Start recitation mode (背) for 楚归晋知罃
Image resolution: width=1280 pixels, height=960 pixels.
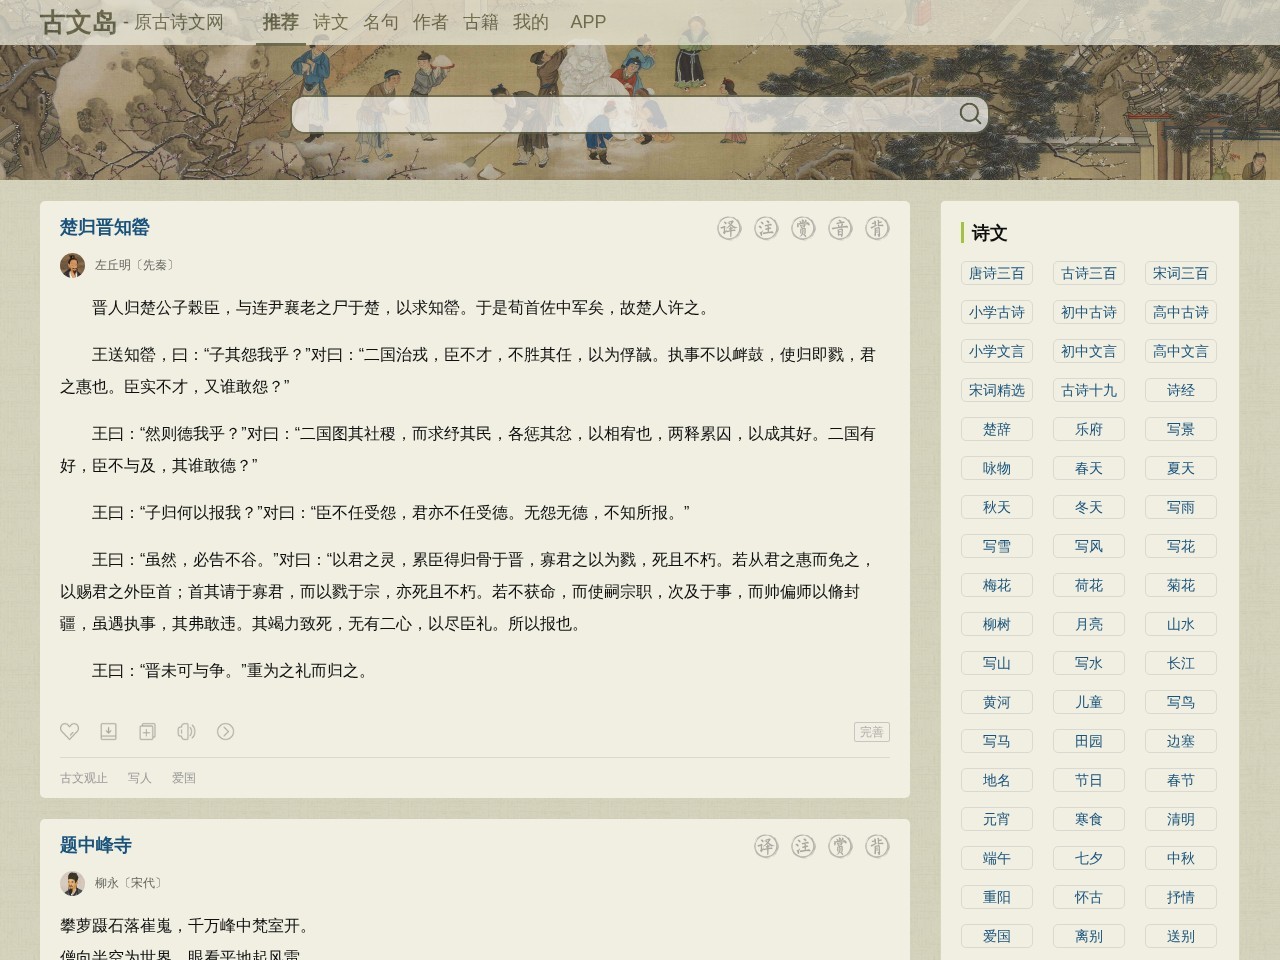pyautogui.click(x=877, y=229)
